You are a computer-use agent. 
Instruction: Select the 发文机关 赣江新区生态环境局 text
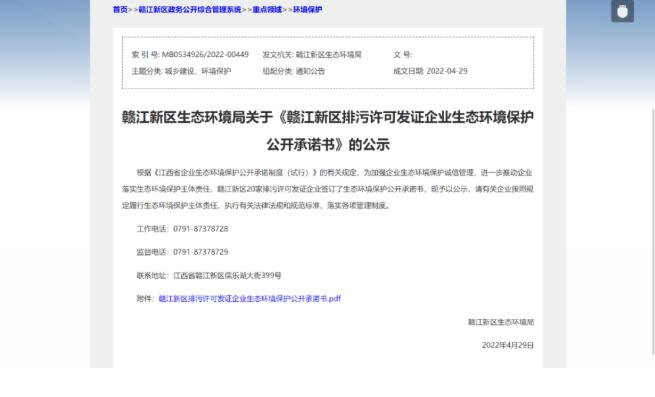tap(312, 54)
